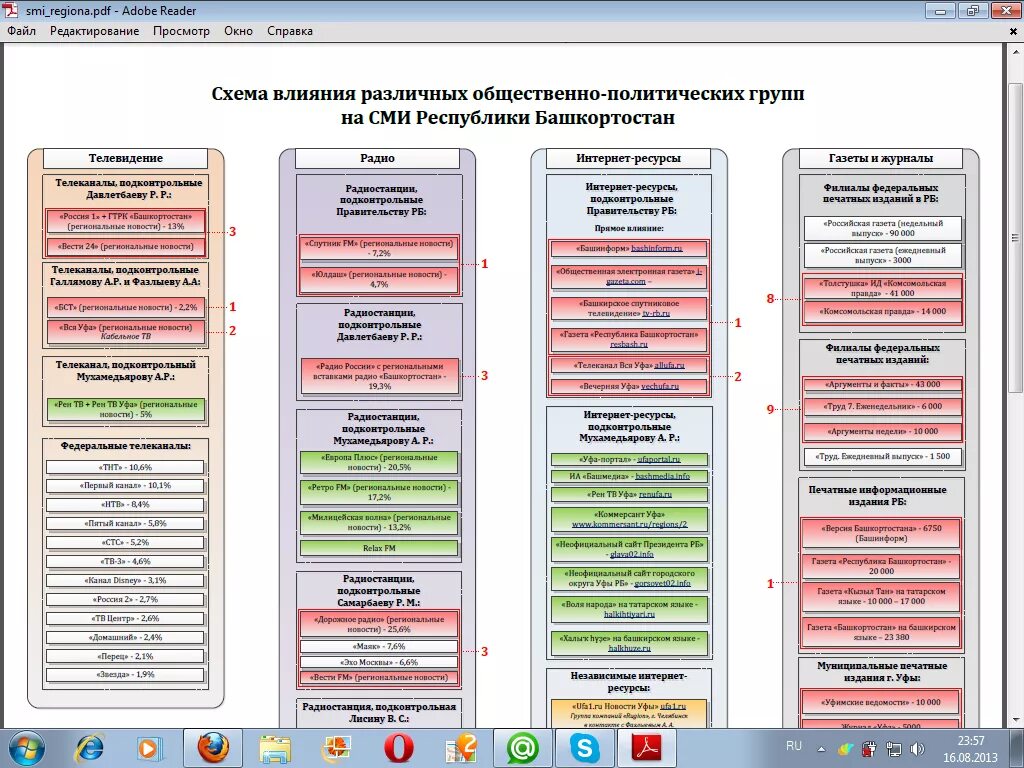Viewport: 1024px width, 768px height.
Task: Click the «Маяк» - 7,6% box
Action: pos(379,647)
